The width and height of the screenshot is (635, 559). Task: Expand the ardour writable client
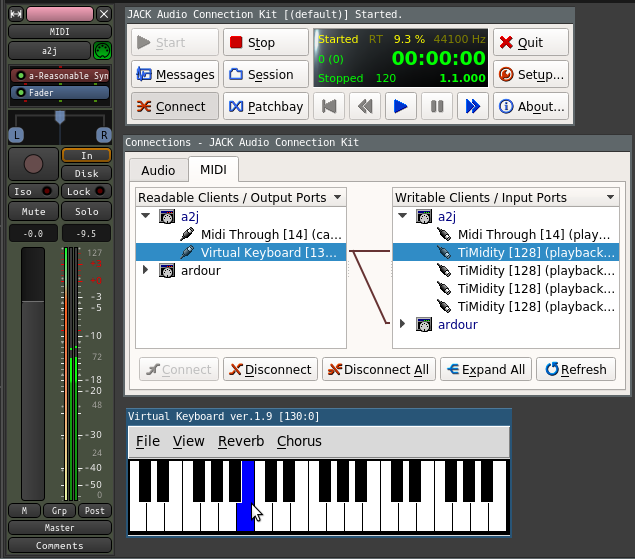tap(402, 324)
